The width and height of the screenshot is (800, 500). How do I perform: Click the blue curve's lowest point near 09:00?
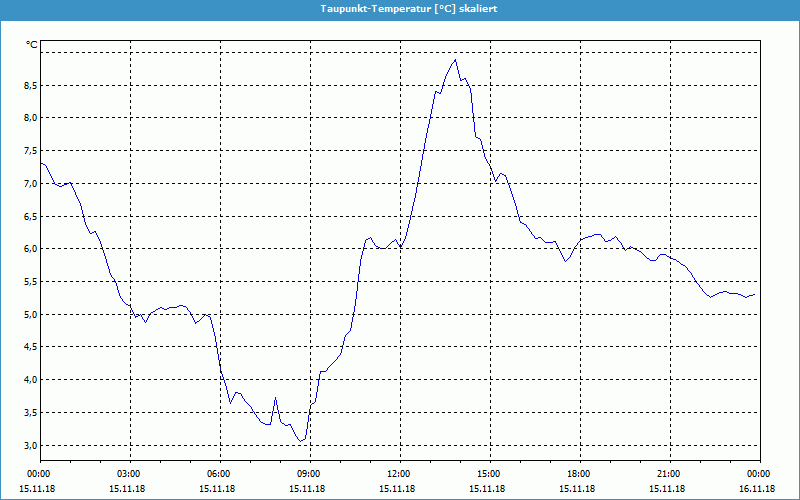[300, 441]
